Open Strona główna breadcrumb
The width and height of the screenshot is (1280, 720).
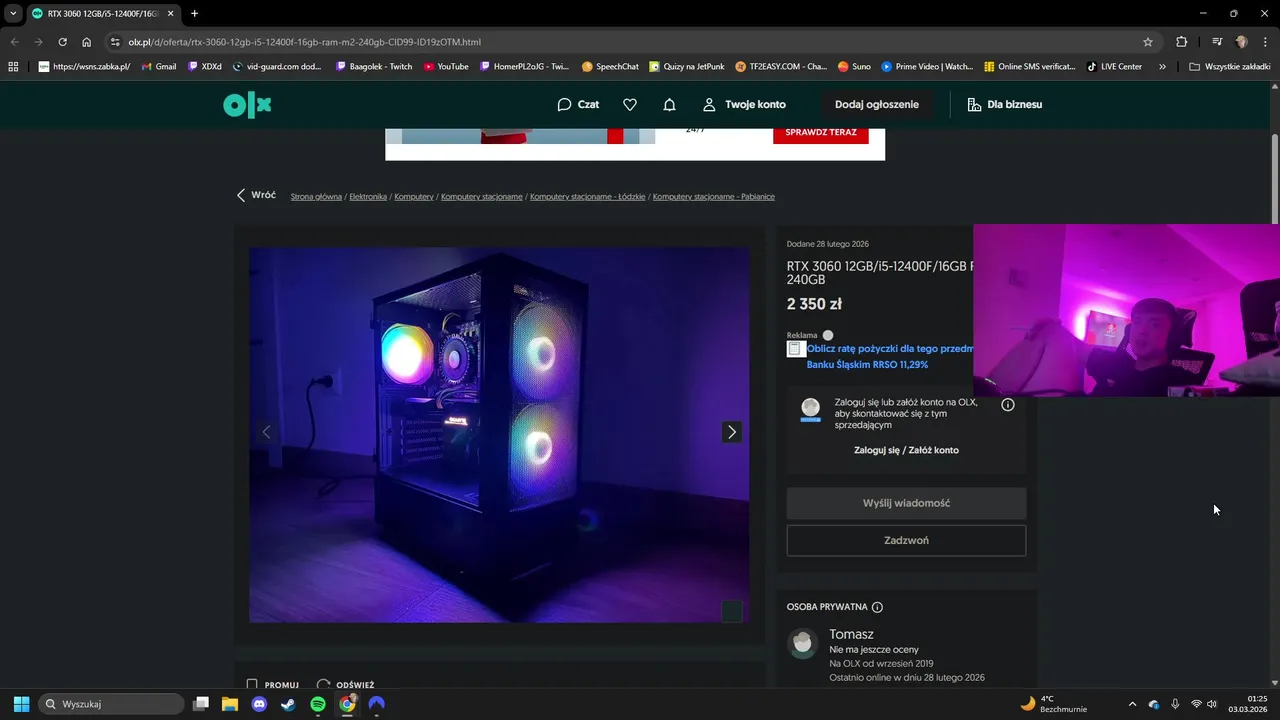(x=316, y=197)
